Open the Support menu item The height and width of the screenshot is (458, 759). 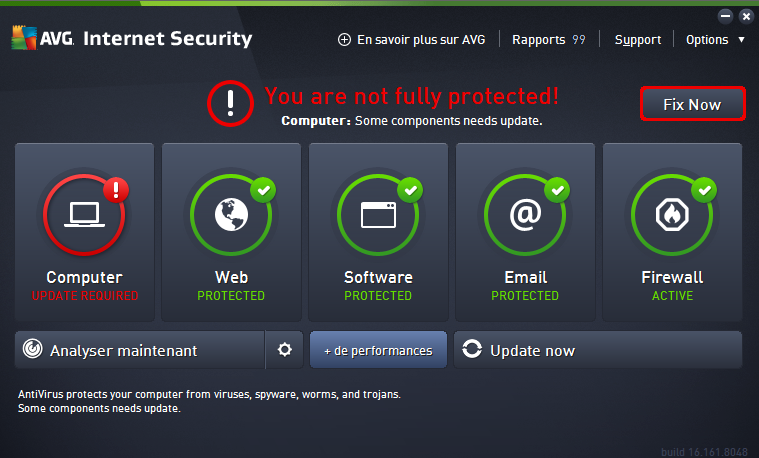point(638,40)
